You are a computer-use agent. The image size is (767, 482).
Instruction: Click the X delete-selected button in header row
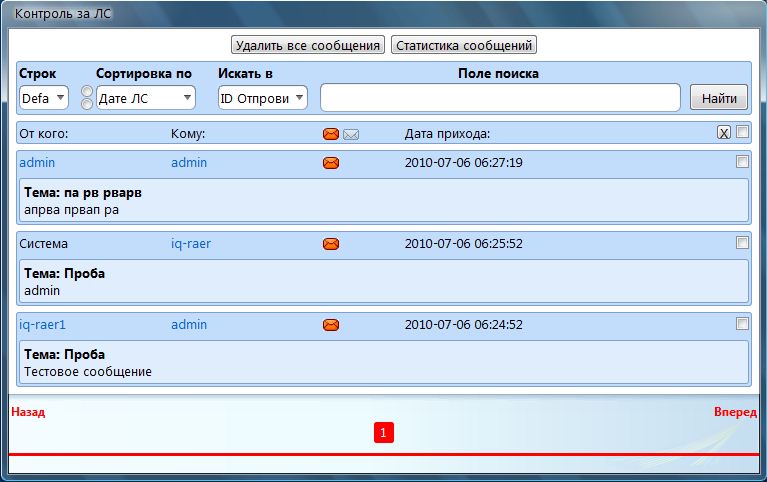coord(724,133)
